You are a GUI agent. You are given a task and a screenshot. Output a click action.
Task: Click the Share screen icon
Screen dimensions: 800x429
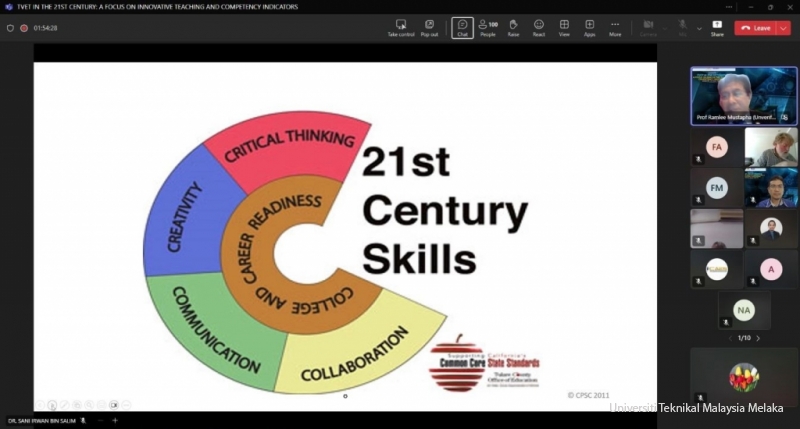click(x=717, y=27)
